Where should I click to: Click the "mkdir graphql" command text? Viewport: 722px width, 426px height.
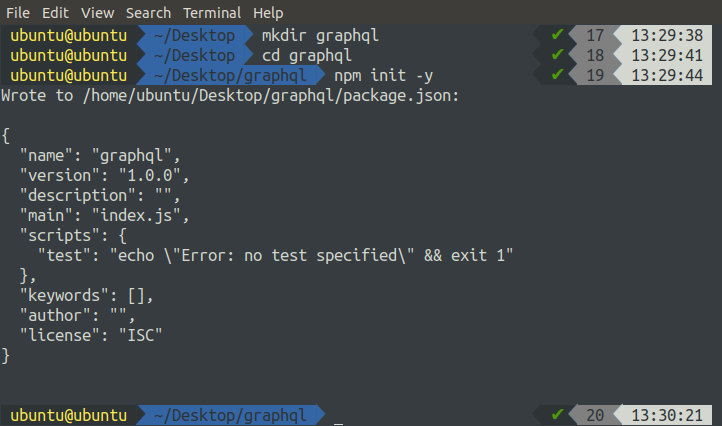point(320,35)
